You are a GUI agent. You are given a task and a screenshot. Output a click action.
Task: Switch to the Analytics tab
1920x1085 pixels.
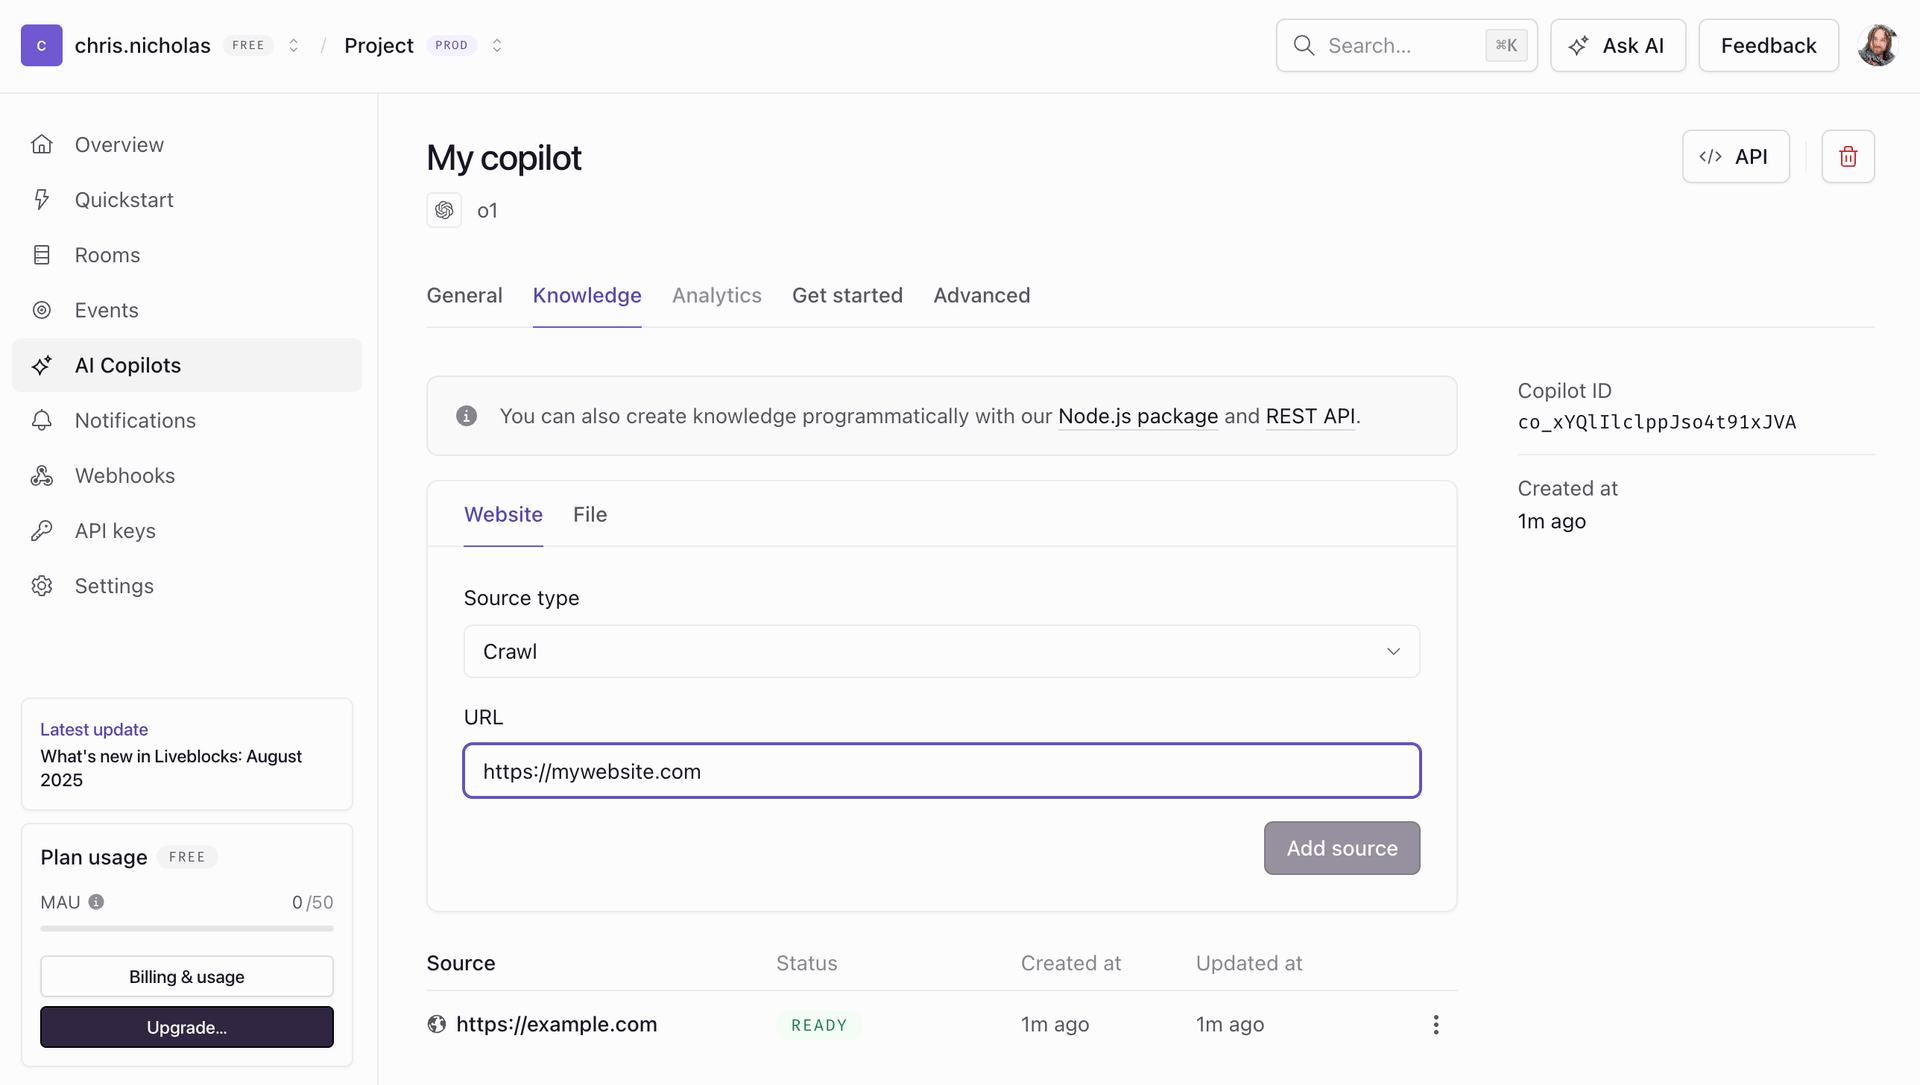point(716,295)
